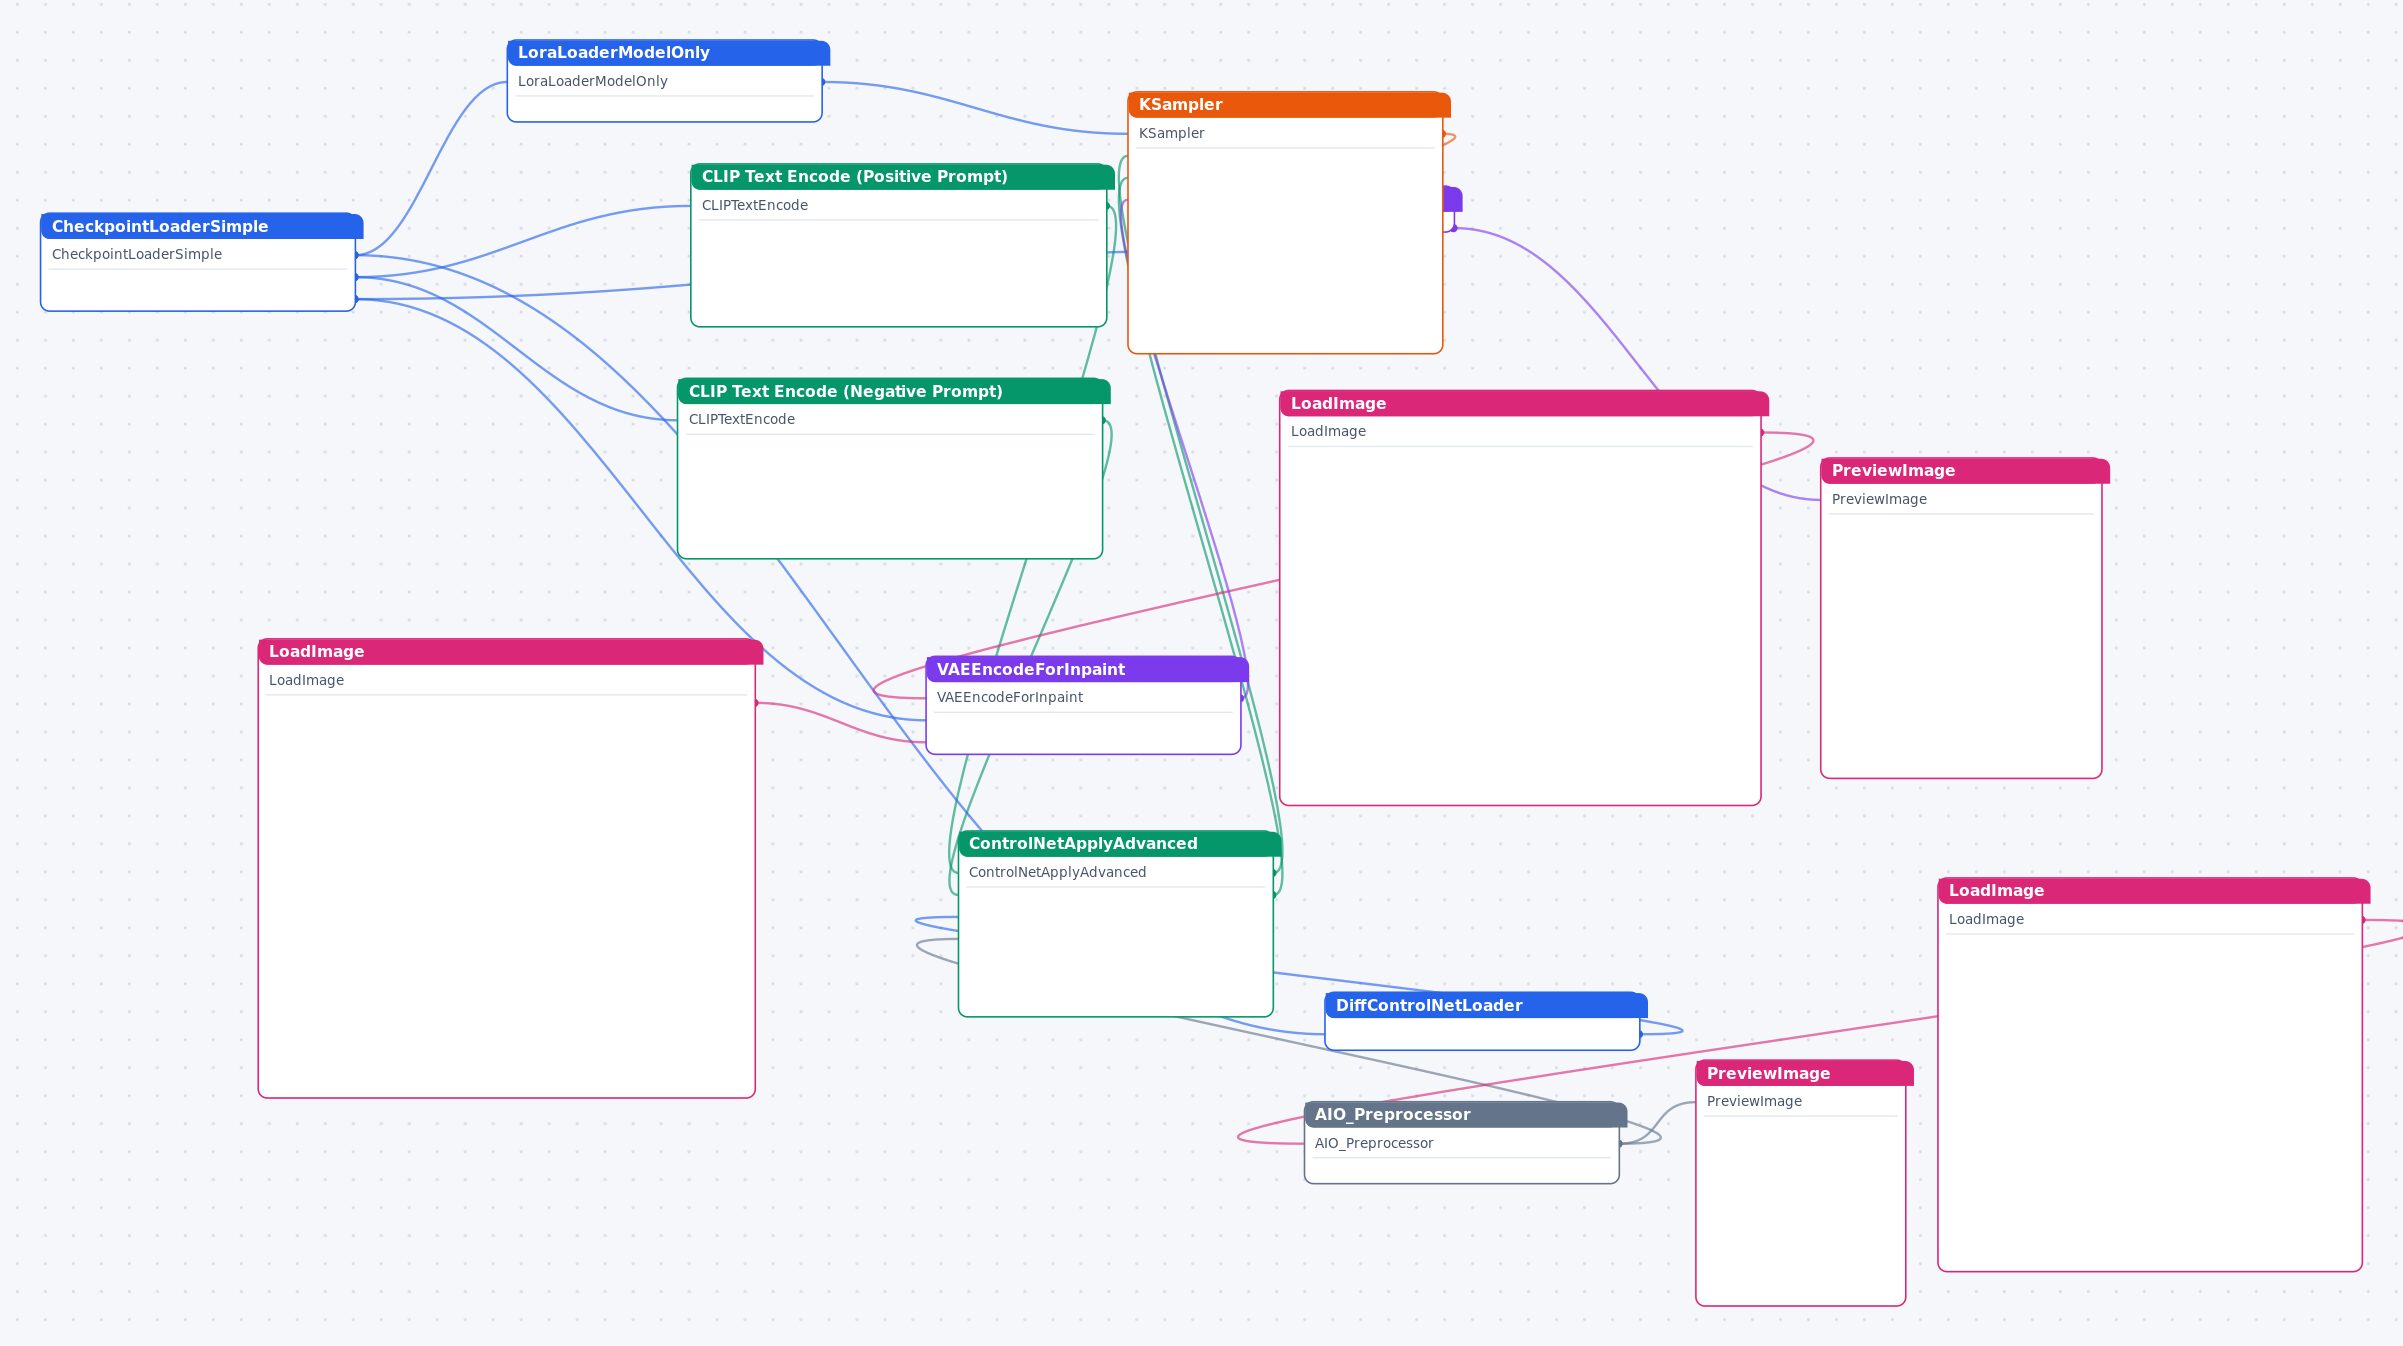Select the ControlNetApplyAdvanced node header

pos(1119,844)
